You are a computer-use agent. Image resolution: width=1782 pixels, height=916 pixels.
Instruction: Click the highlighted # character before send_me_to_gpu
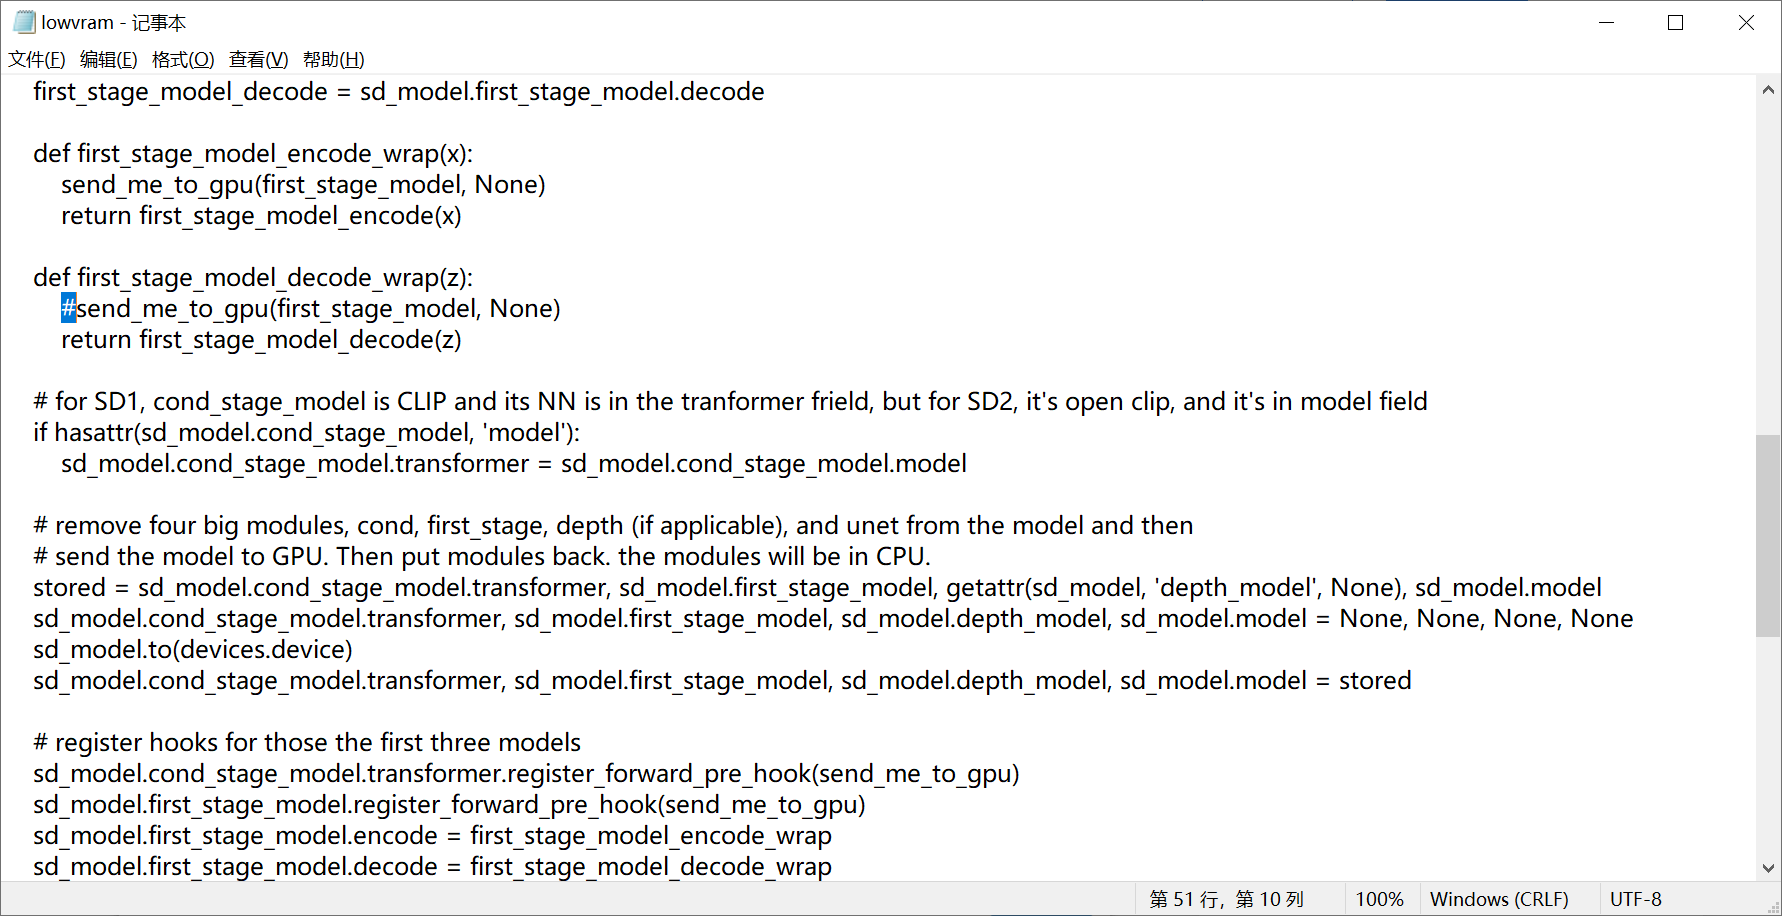click(x=68, y=308)
